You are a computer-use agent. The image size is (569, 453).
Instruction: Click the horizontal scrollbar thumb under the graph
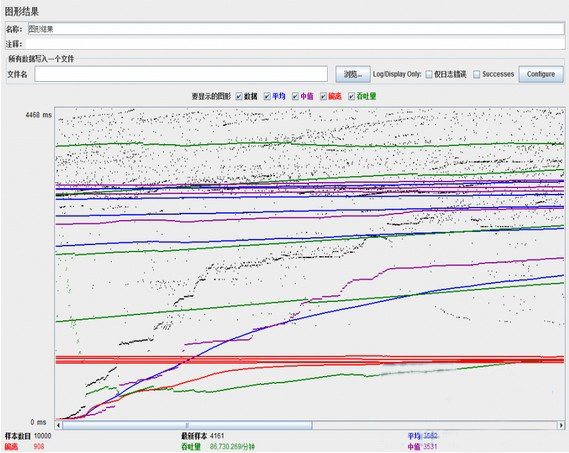pyautogui.click(x=187, y=425)
